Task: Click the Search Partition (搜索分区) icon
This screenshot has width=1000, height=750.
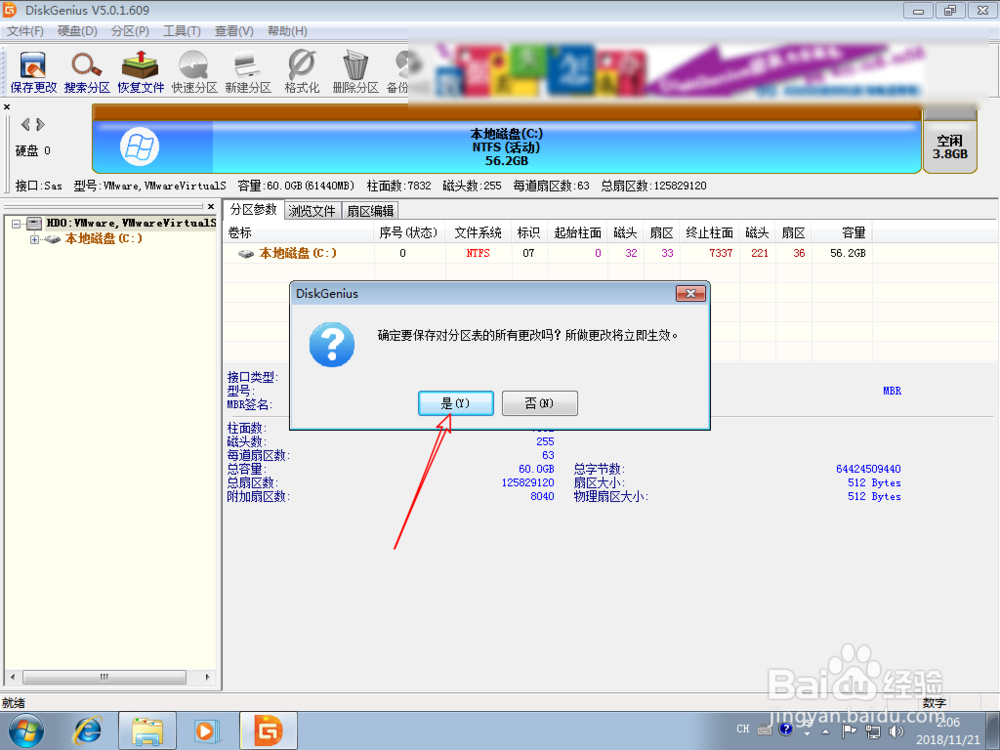Action: pyautogui.click(x=87, y=72)
